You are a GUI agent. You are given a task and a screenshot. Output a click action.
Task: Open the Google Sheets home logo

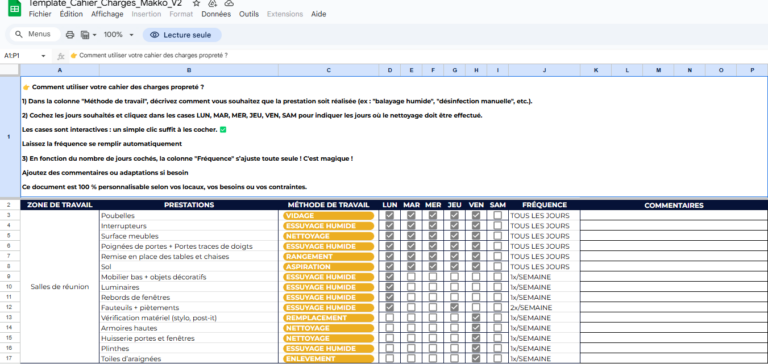[x=14, y=8]
